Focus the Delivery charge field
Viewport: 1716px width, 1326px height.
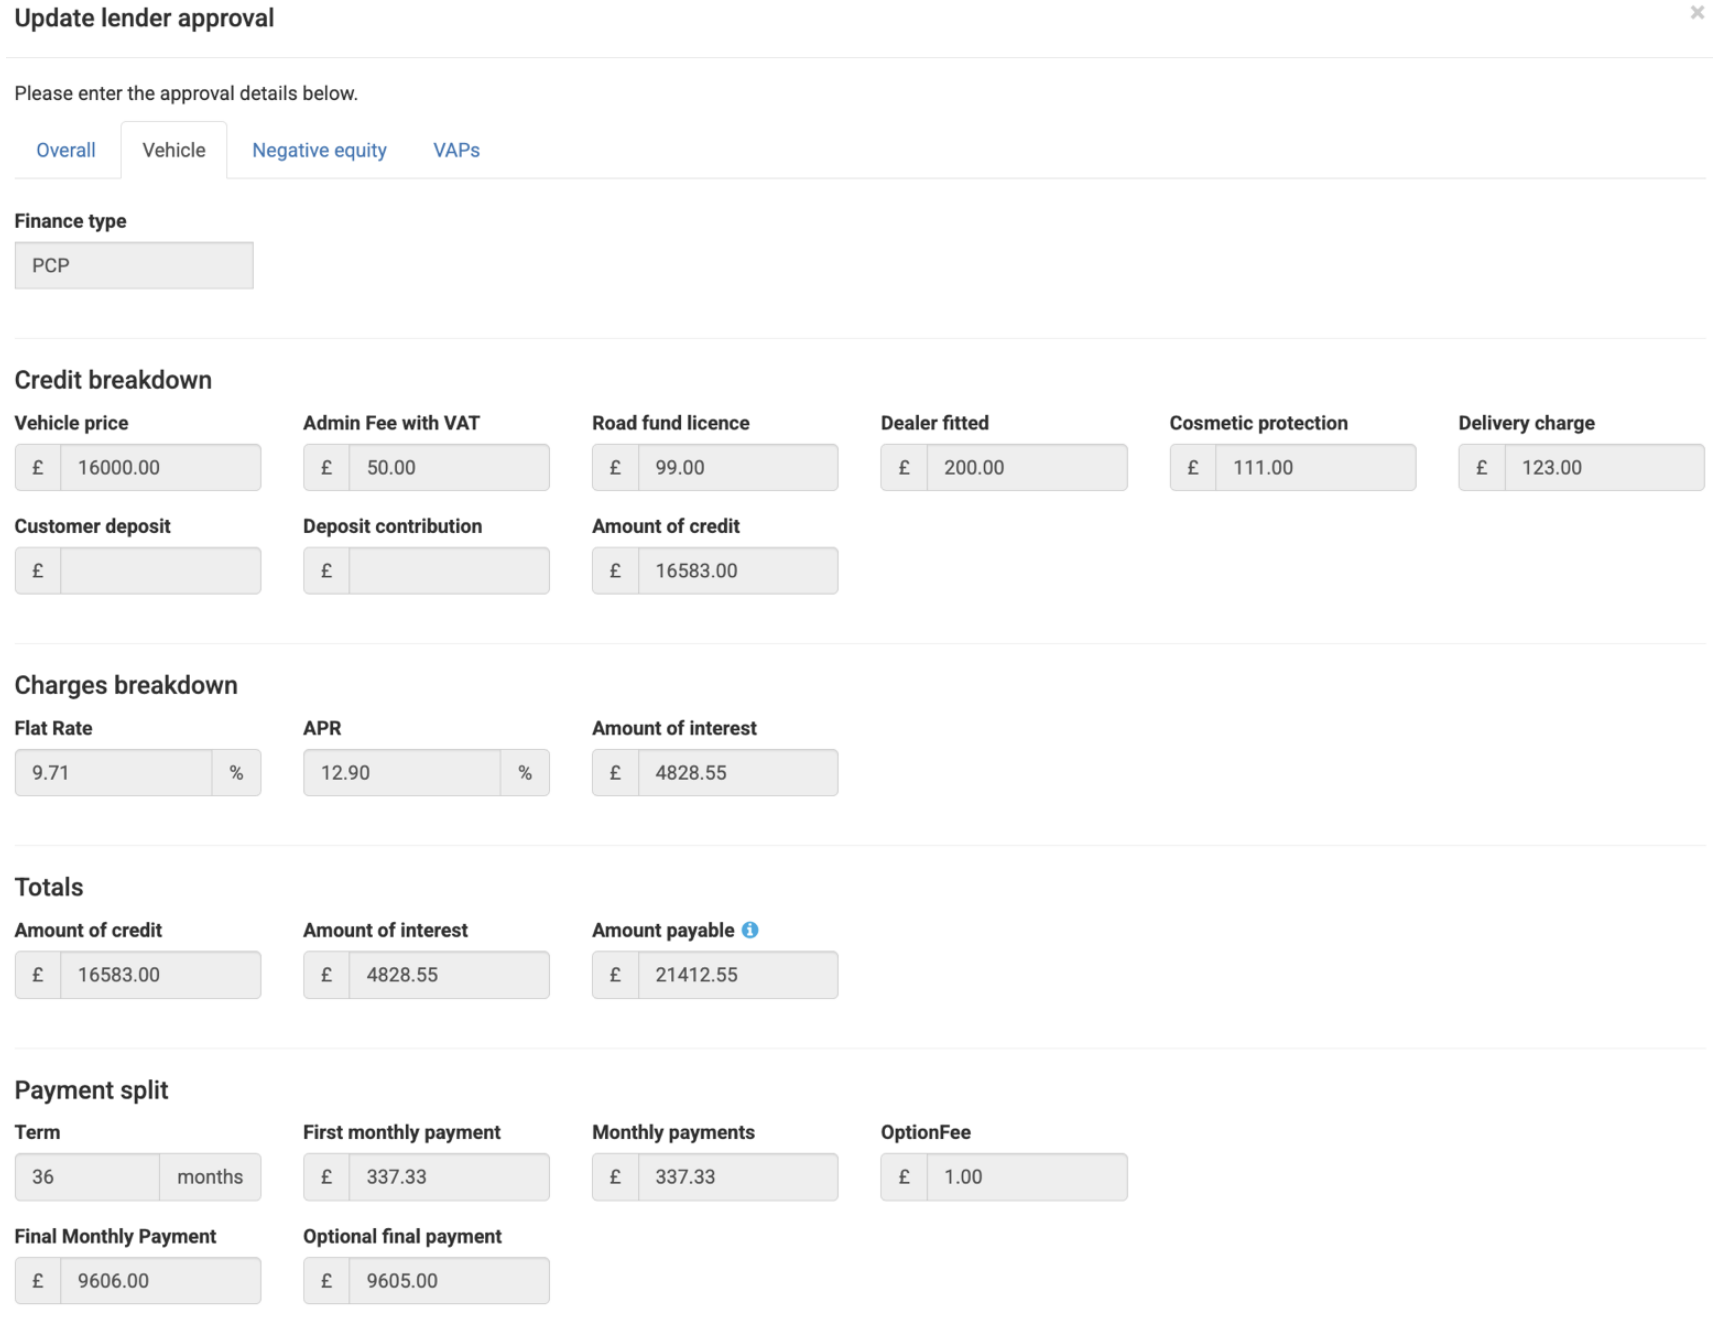pos(1603,468)
